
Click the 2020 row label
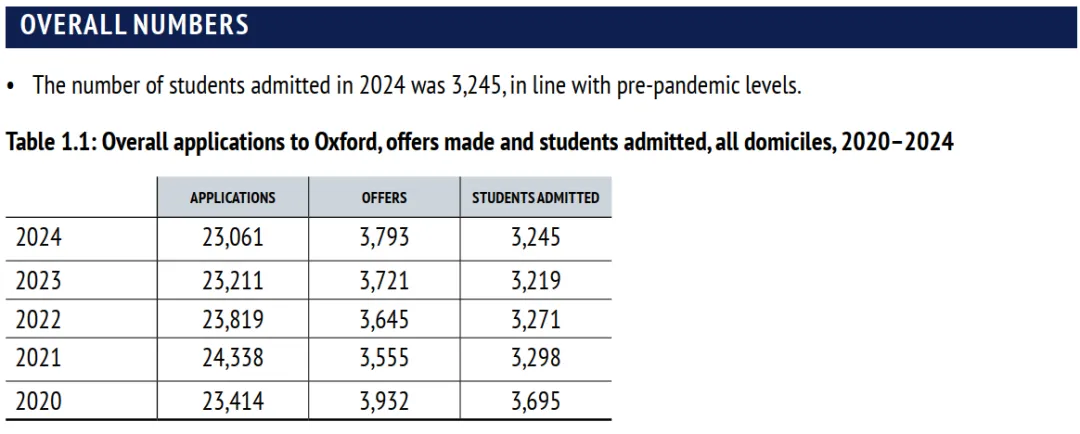[x=39, y=401]
